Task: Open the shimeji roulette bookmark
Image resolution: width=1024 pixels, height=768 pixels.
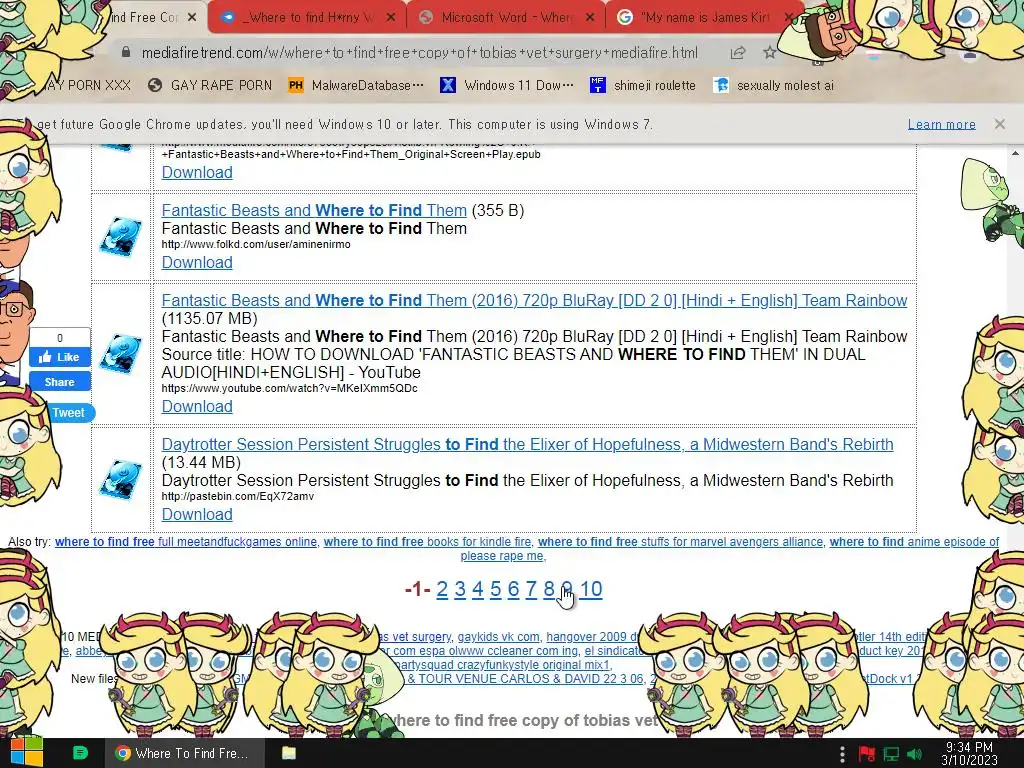Action: (643, 85)
